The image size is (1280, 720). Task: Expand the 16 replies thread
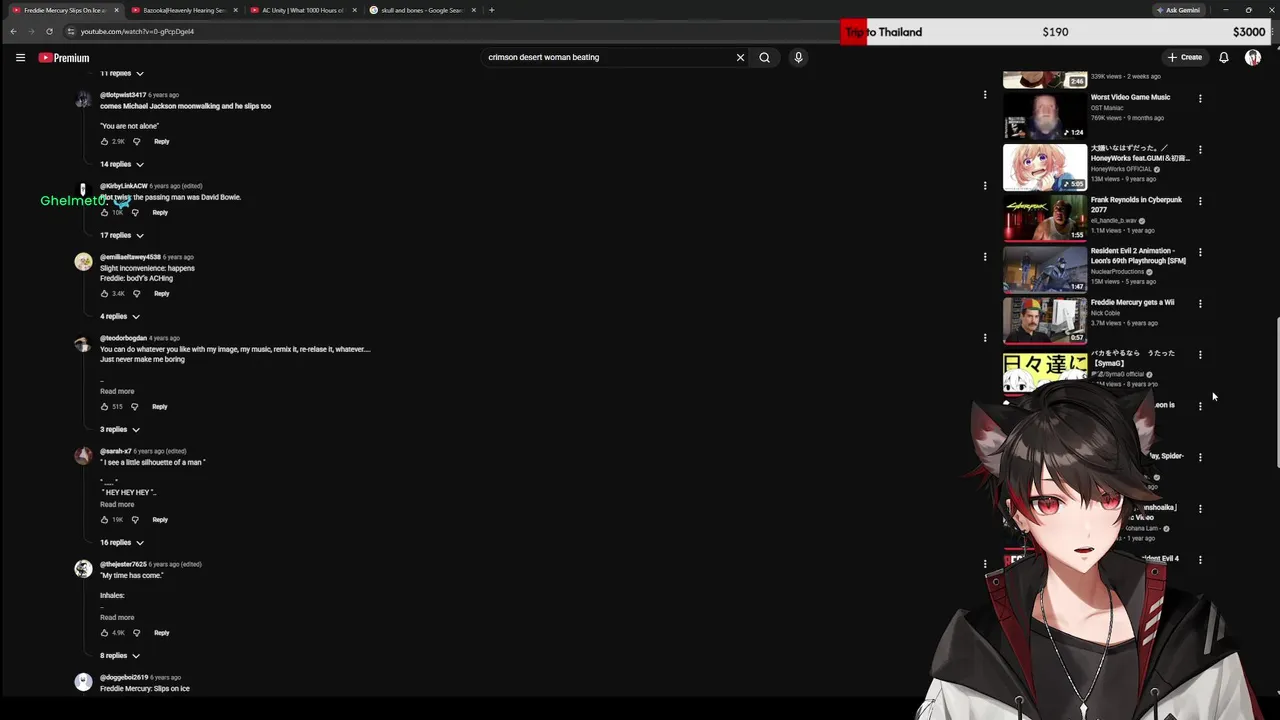point(121,542)
